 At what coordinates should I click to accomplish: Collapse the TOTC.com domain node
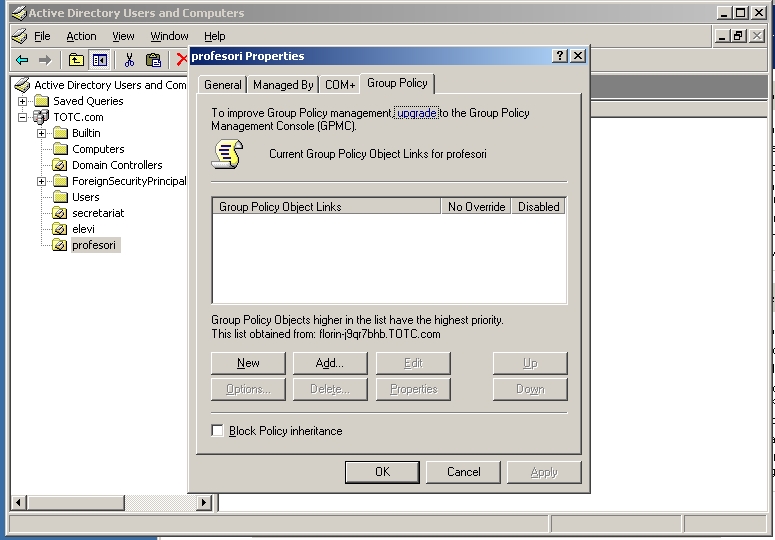(23, 117)
